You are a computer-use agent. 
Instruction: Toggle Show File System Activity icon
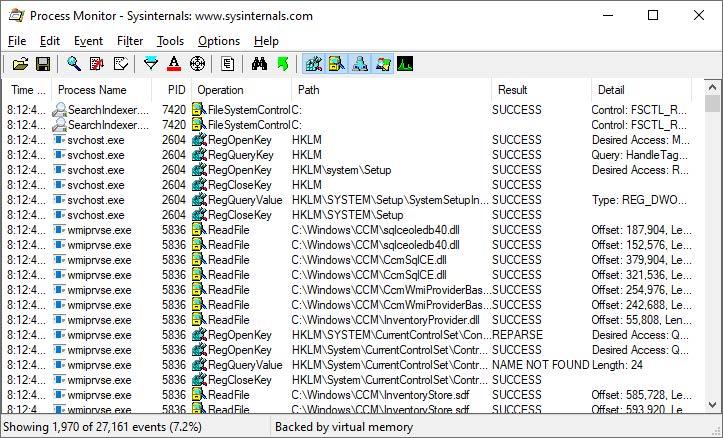[x=337, y=64]
